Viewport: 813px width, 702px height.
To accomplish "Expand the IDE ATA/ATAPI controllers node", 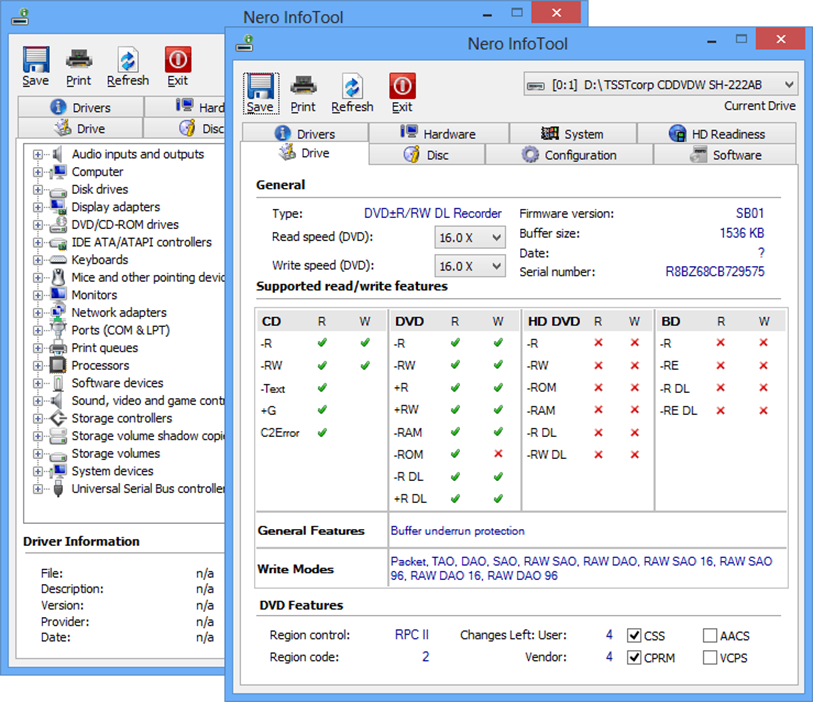I will (37, 242).
